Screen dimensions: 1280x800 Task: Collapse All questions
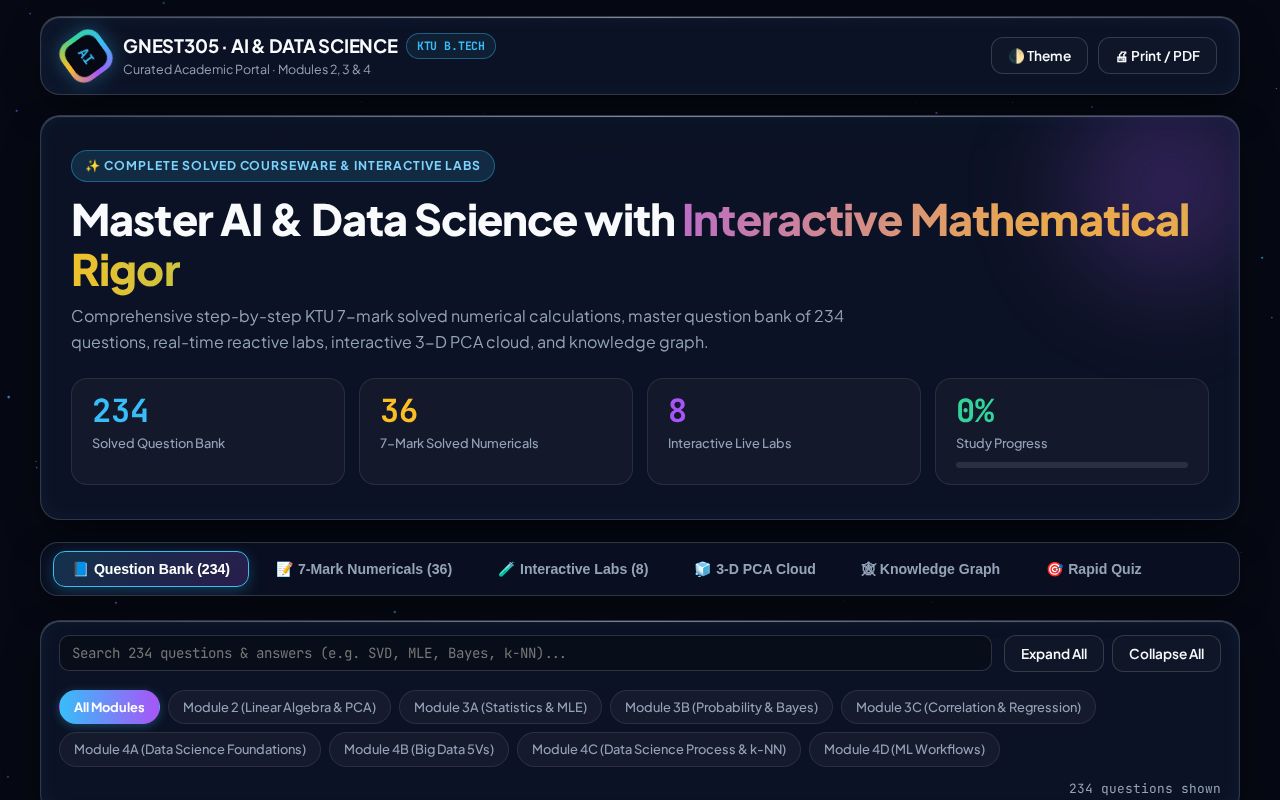1166,654
